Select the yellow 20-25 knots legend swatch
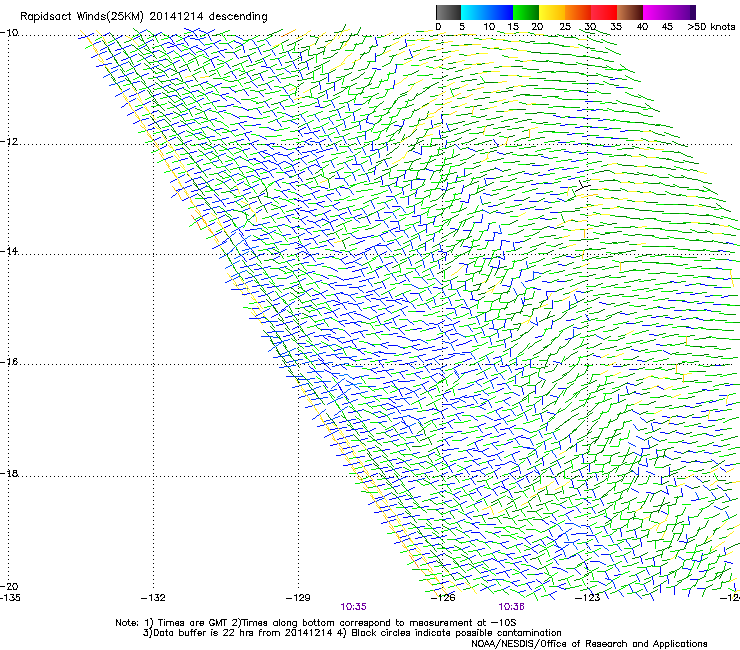The image size is (740, 650). 552,12
